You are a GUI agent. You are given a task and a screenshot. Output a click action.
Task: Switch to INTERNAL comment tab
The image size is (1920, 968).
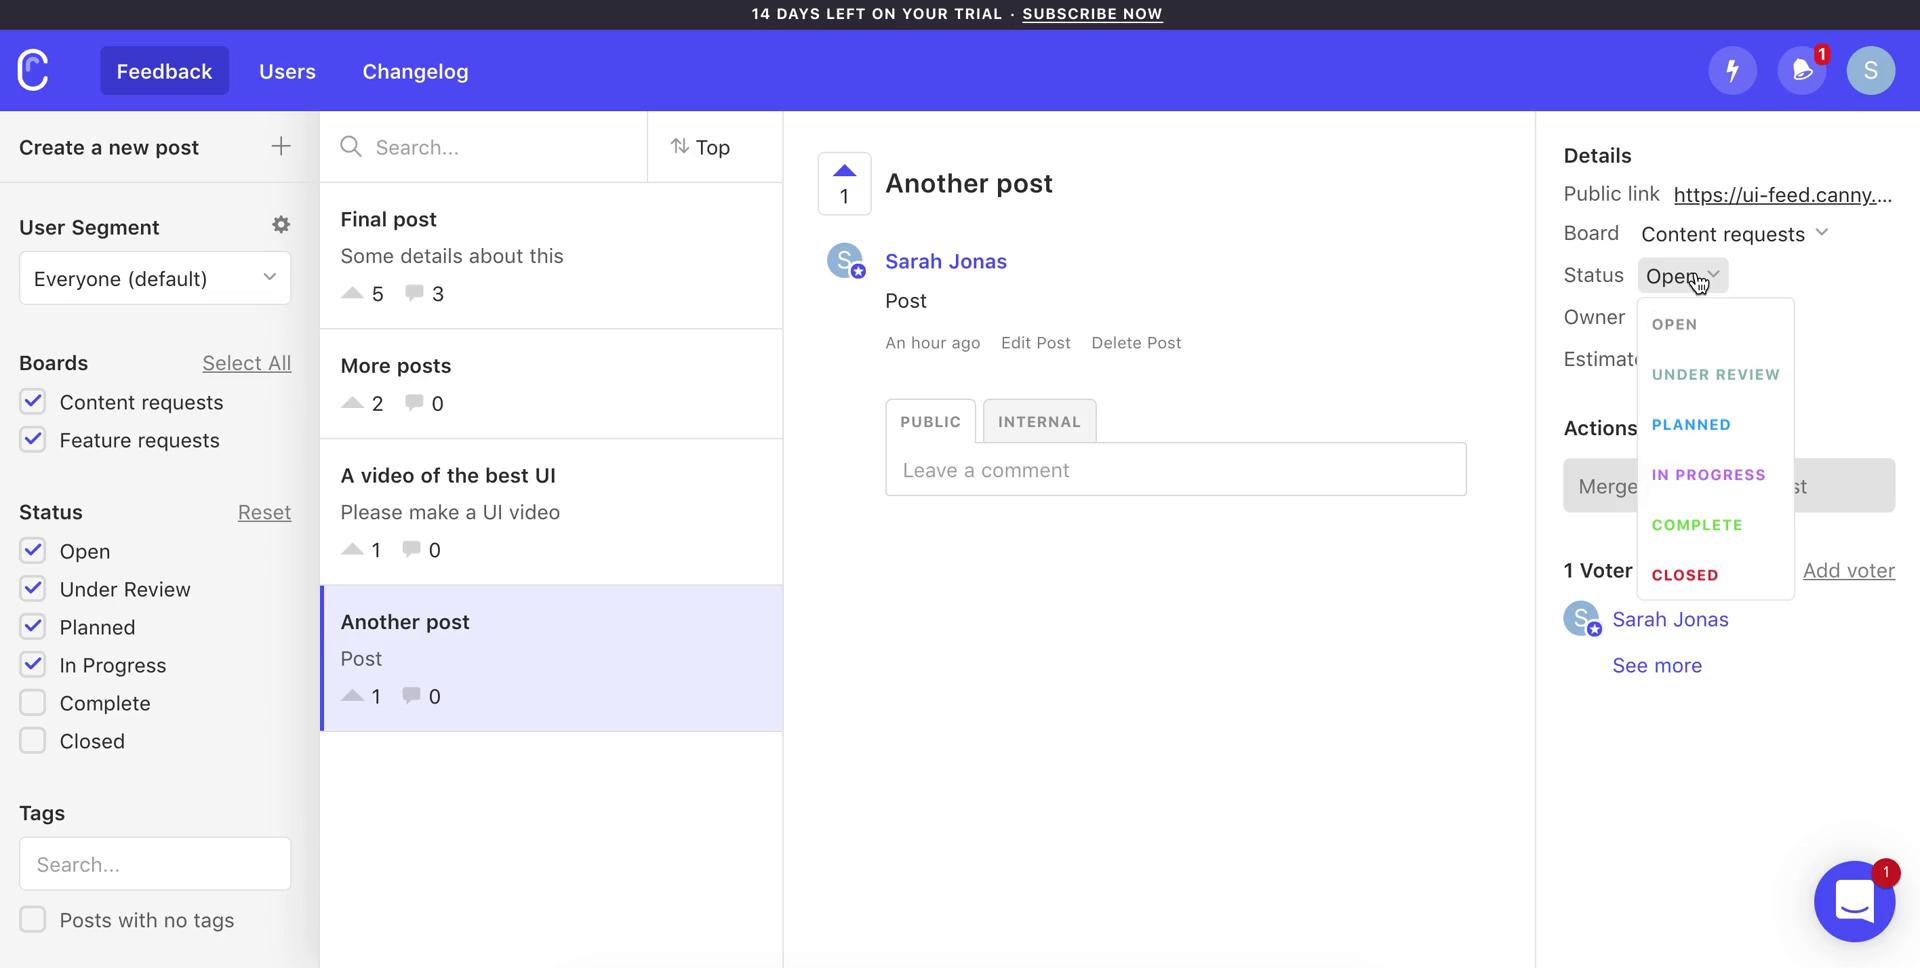(1039, 421)
